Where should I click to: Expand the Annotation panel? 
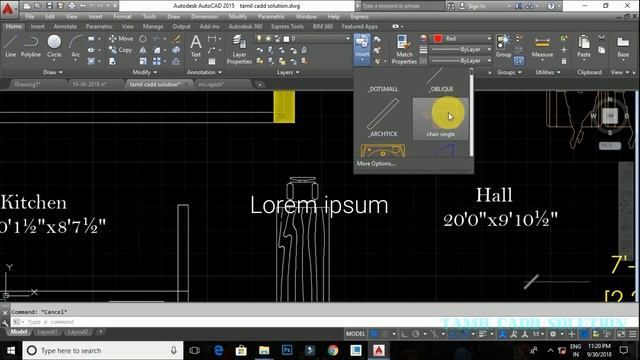coord(204,72)
